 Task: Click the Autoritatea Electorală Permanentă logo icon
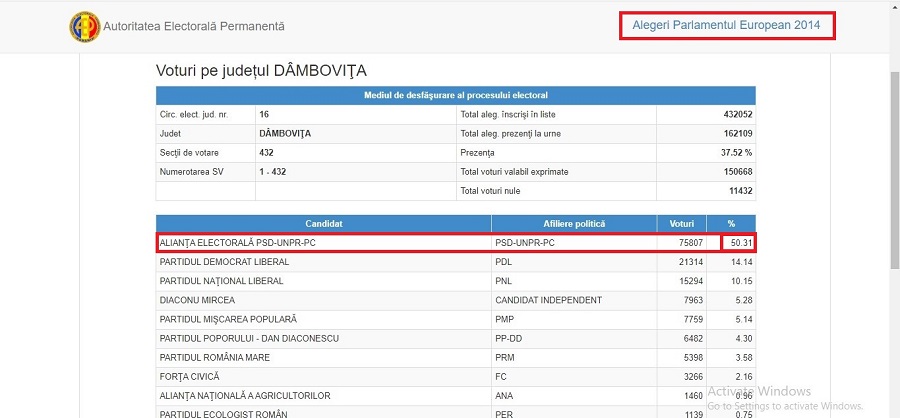85,26
